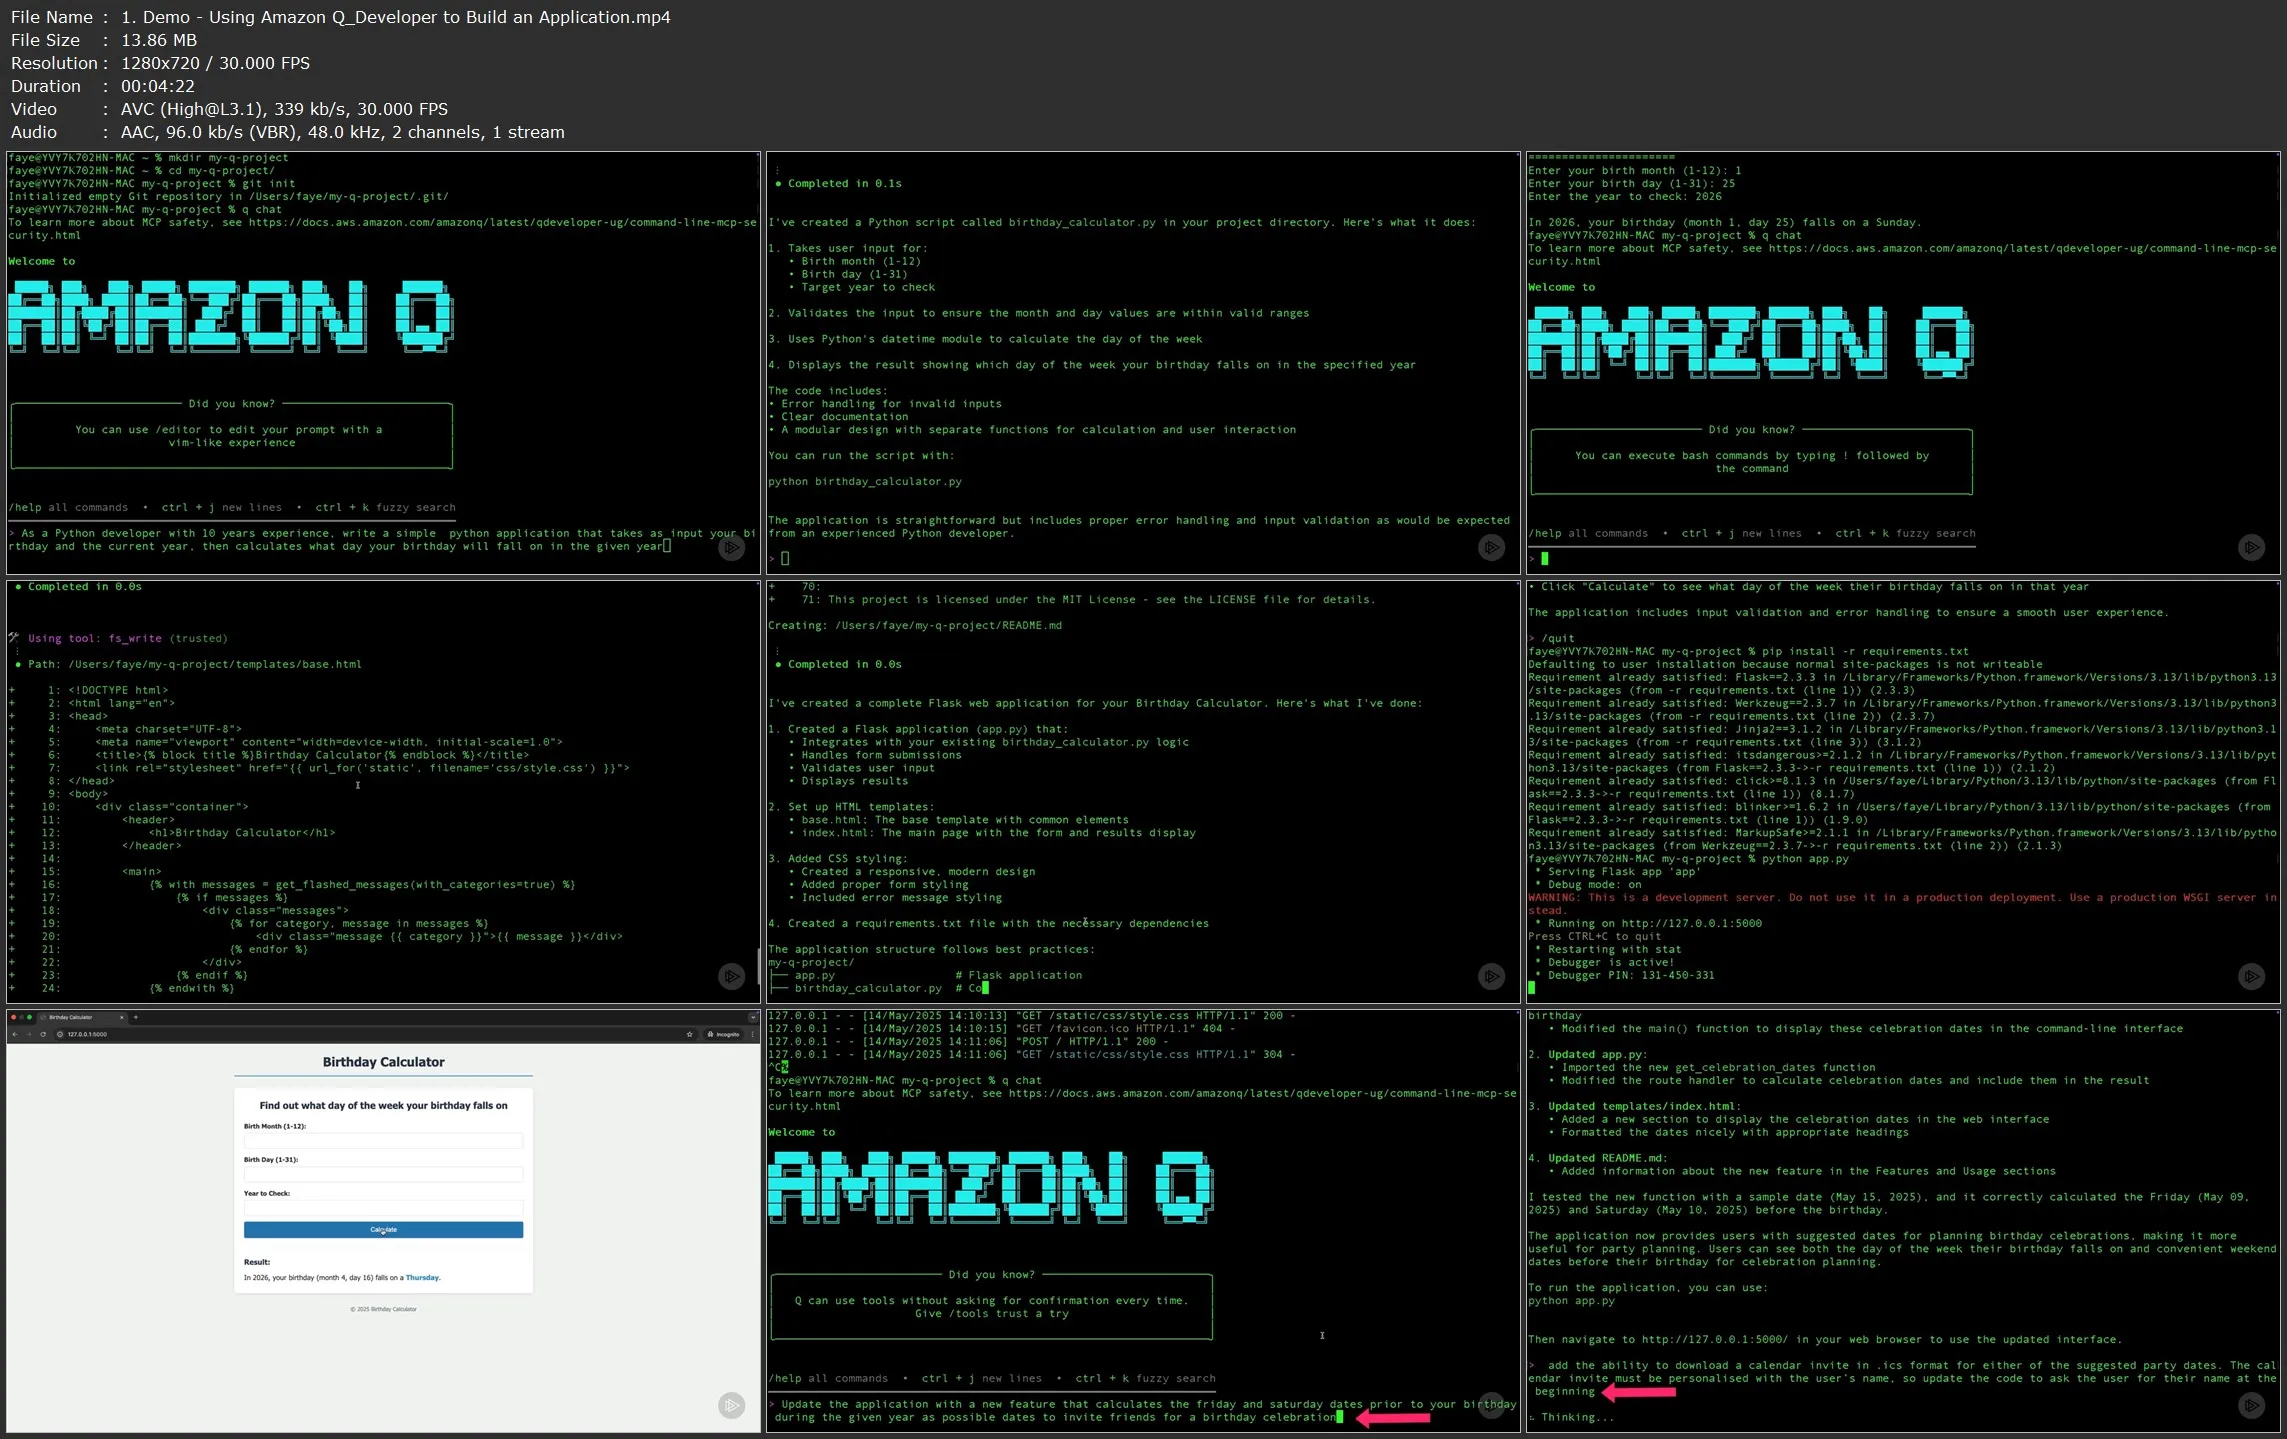Click the 'Result:' label in the browser

coord(257,1262)
